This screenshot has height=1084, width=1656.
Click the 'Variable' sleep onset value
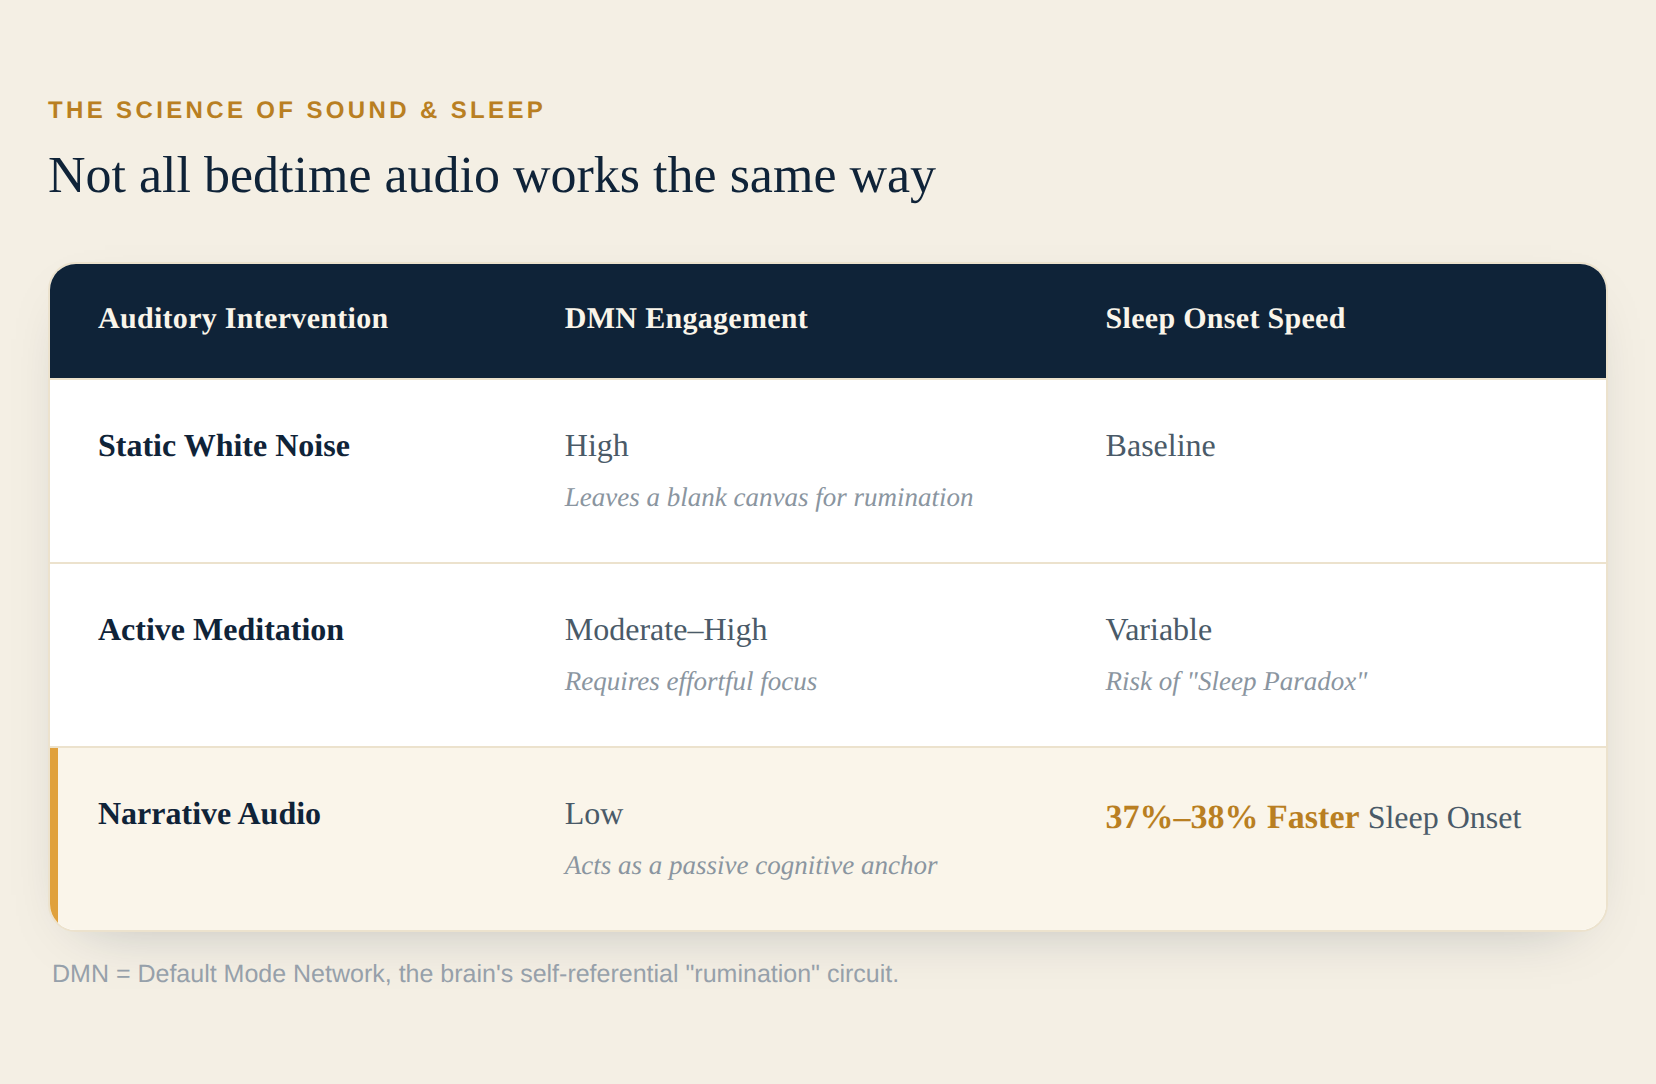[1159, 630]
